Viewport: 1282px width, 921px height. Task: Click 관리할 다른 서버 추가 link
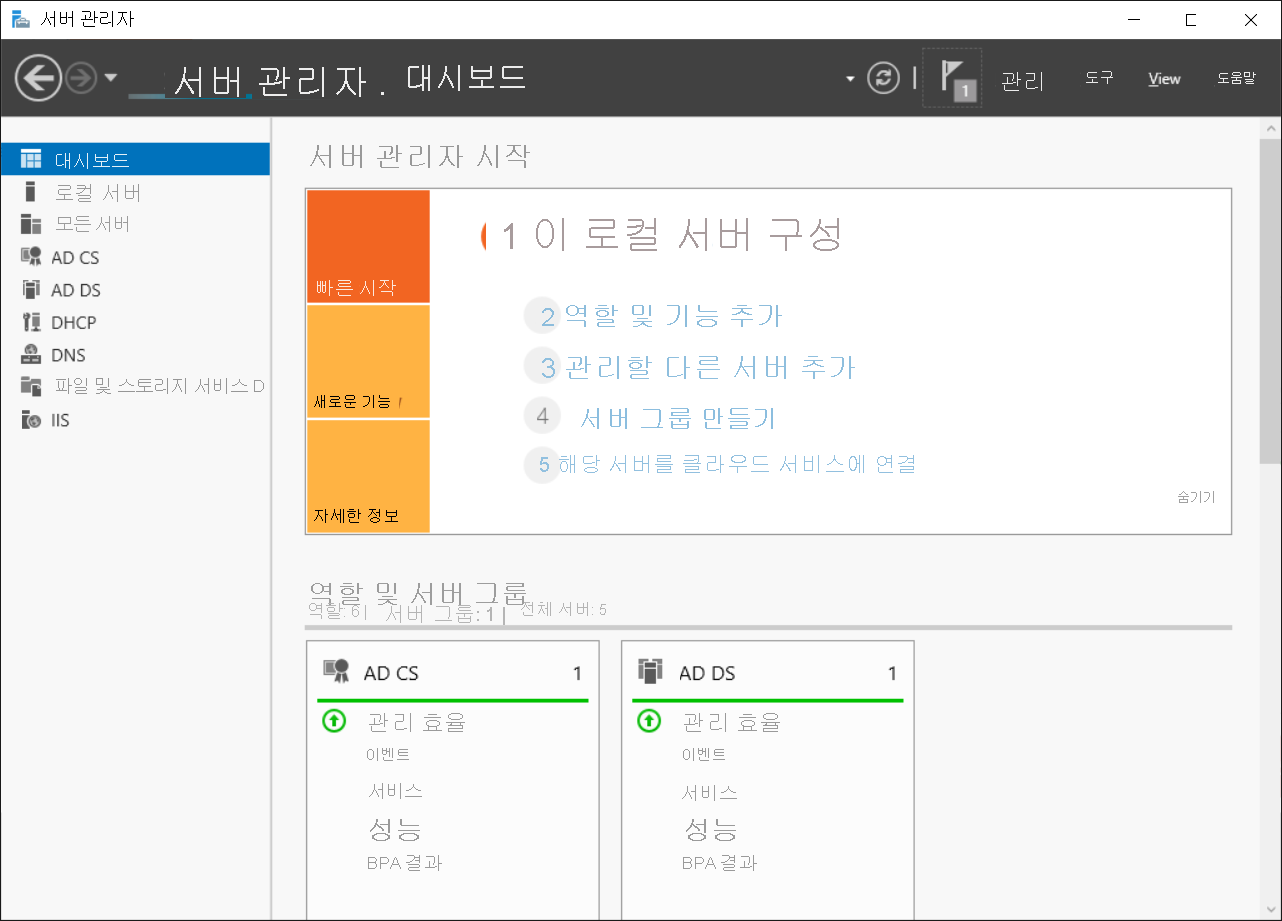coord(710,367)
